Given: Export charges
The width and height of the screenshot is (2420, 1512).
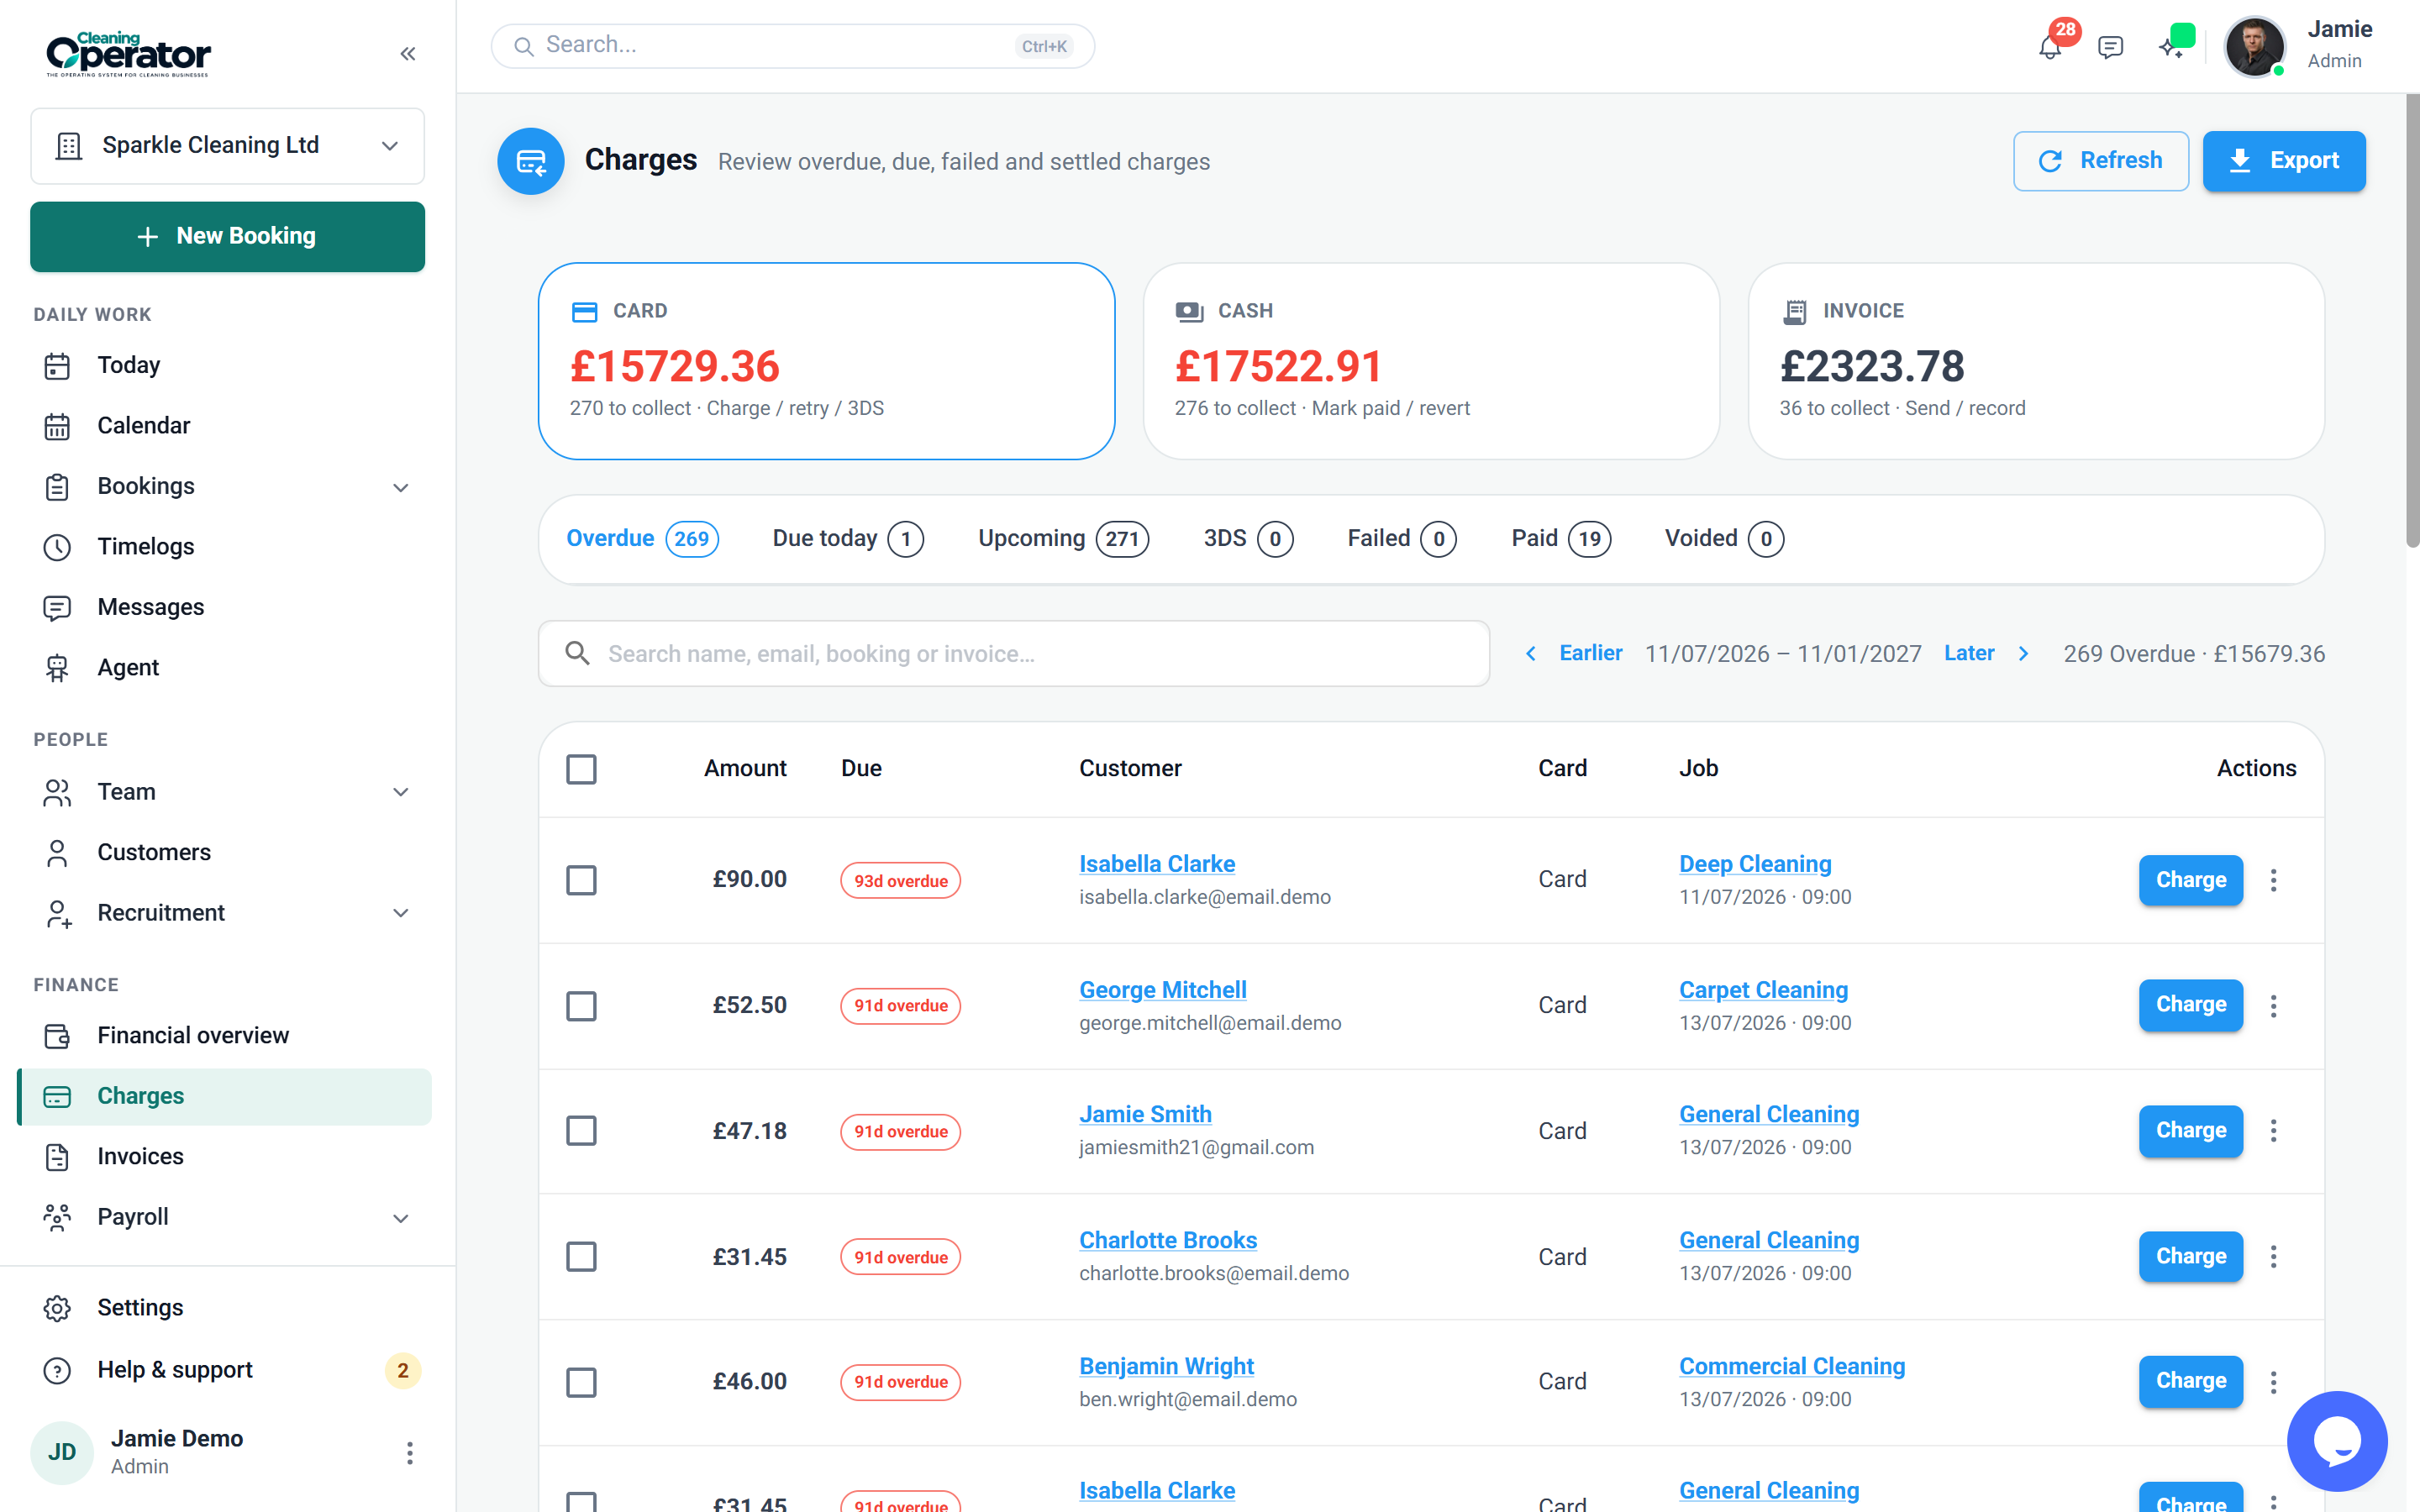Looking at the screenshot, I should [2284, 161].
